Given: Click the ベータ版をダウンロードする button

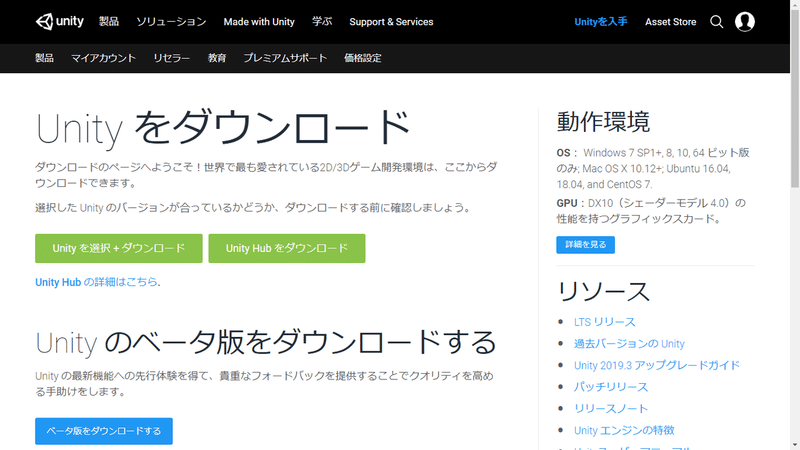Looking at the screenshot, I should coord(104,431).
